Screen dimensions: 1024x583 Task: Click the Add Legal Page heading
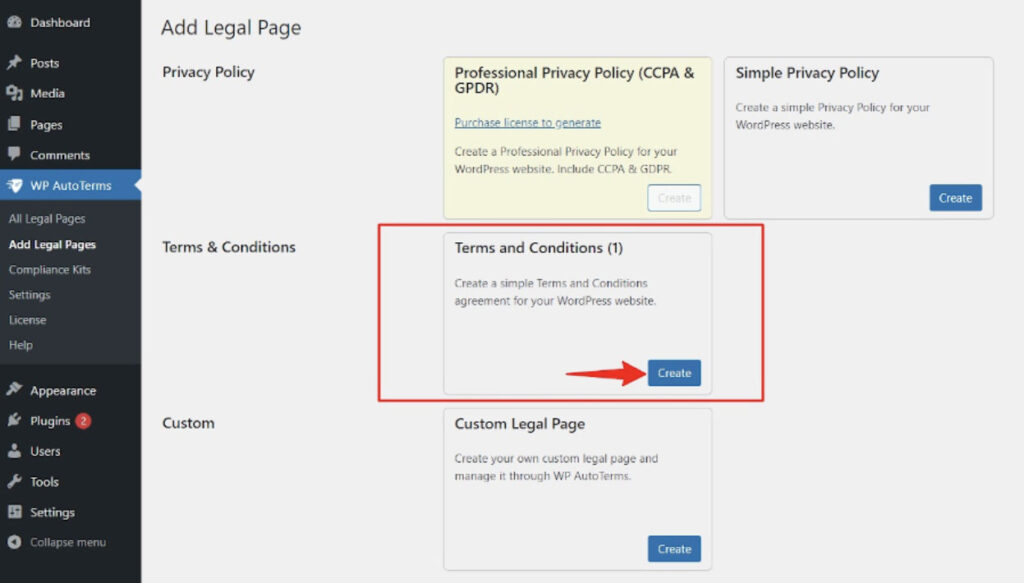click(x=231, y=27)
